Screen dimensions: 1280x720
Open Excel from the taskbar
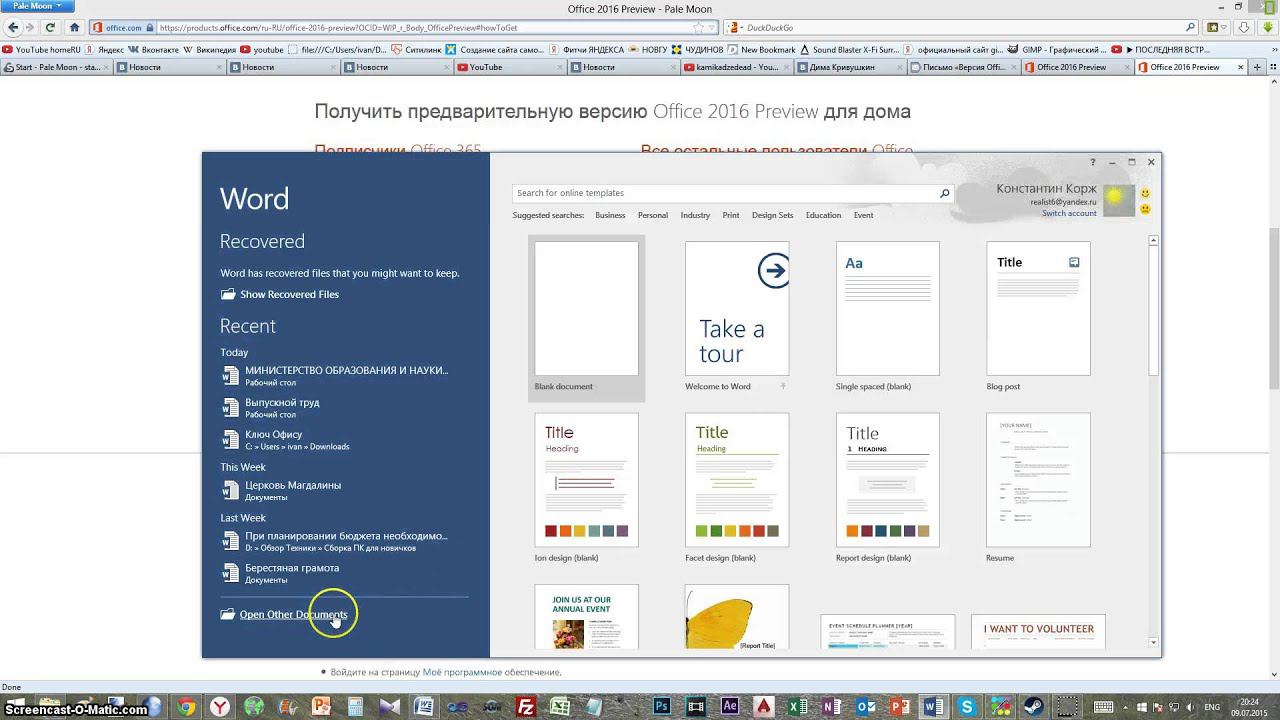[x=797, y=707]
